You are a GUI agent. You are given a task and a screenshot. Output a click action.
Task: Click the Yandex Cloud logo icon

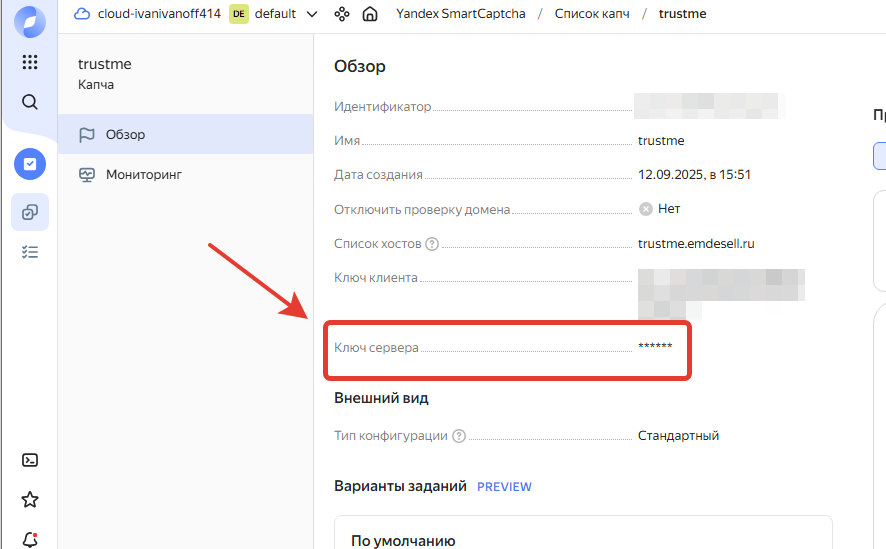[30, 21]
